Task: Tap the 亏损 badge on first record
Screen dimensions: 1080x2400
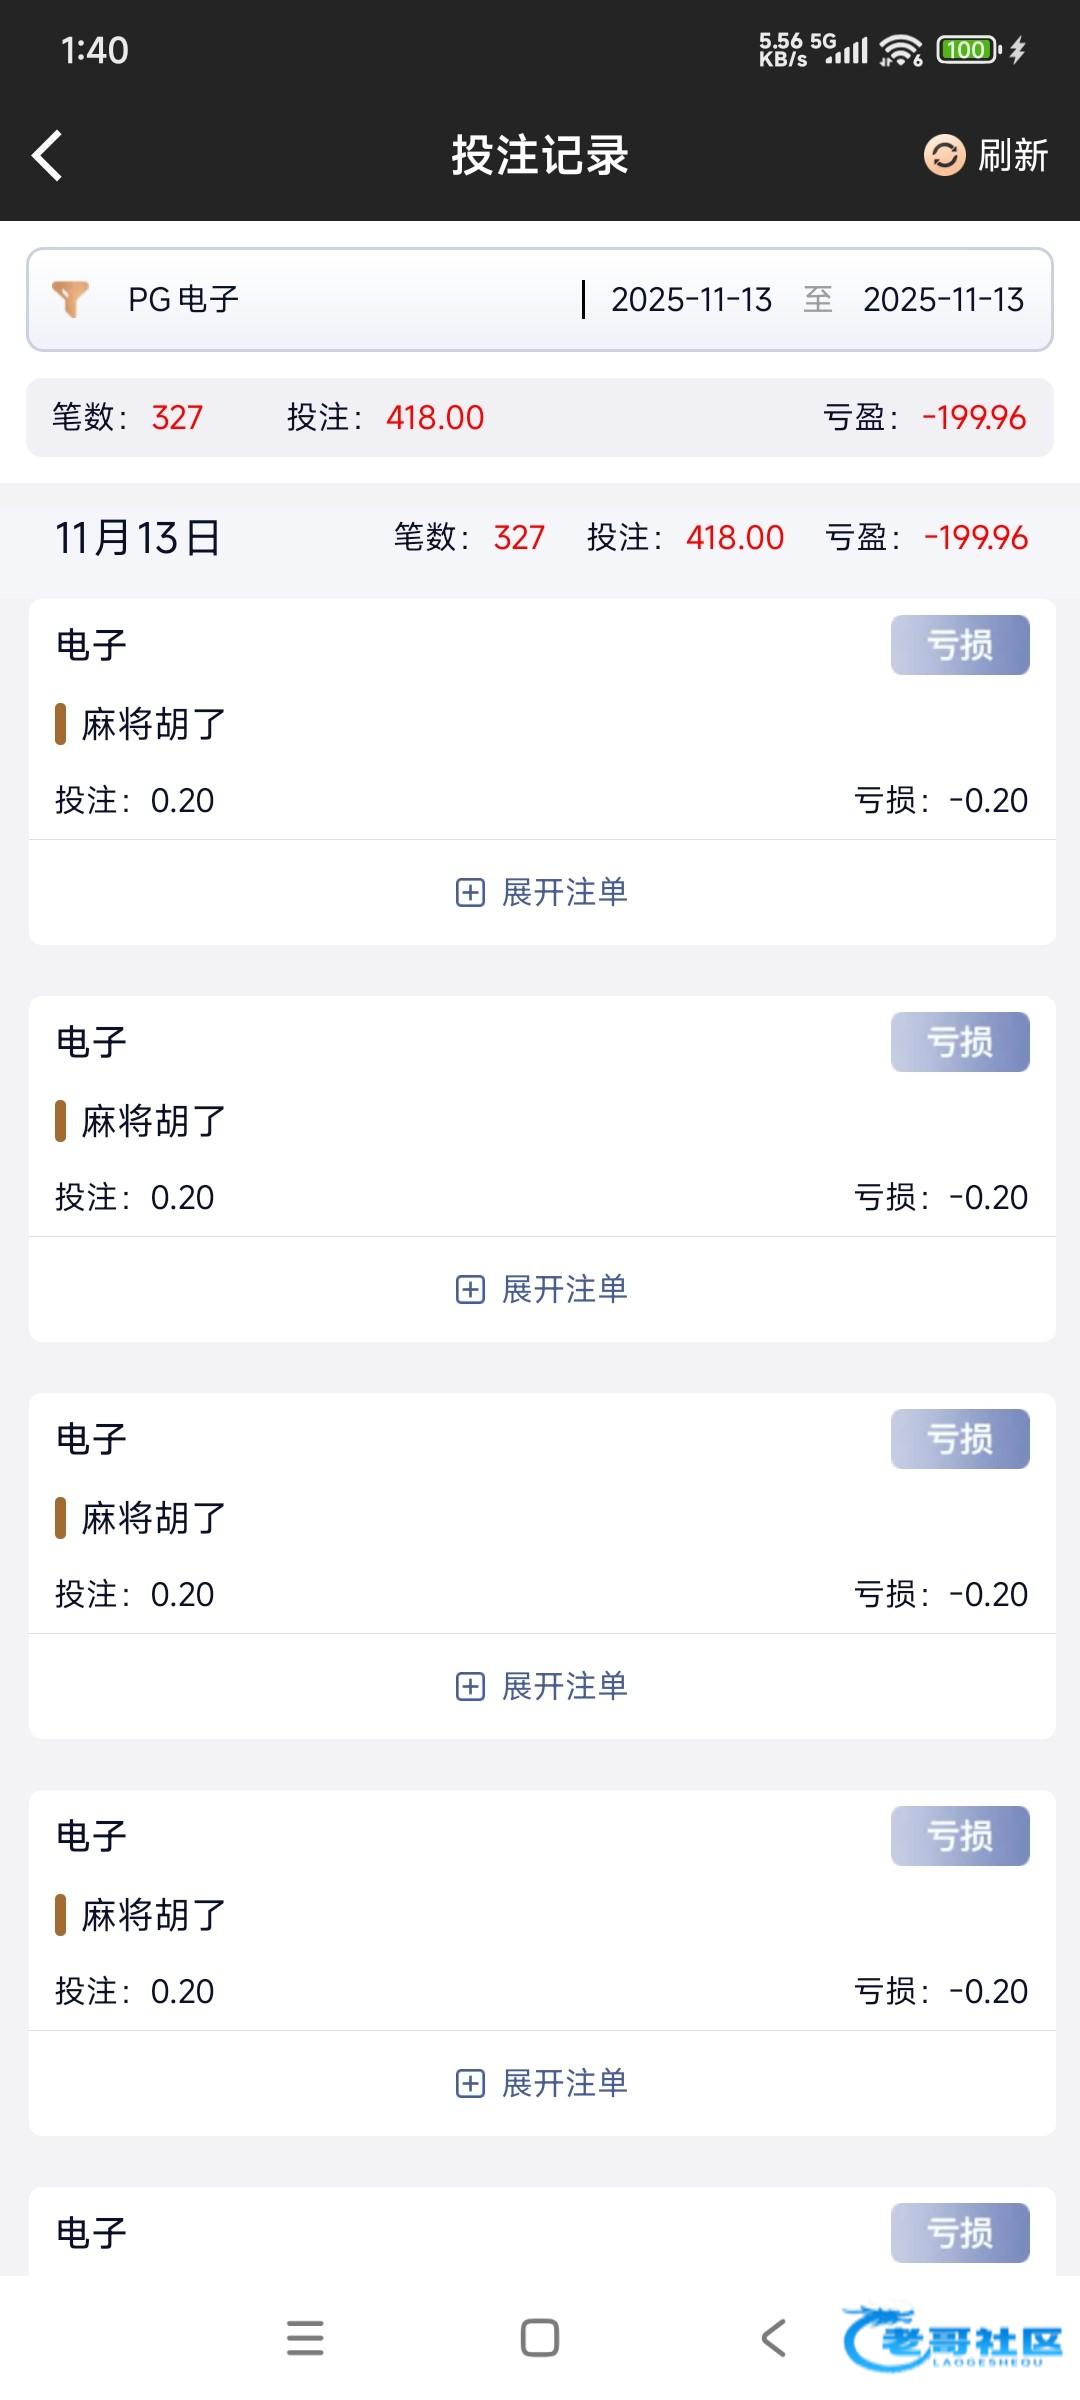Action: [x=960, y=645]
